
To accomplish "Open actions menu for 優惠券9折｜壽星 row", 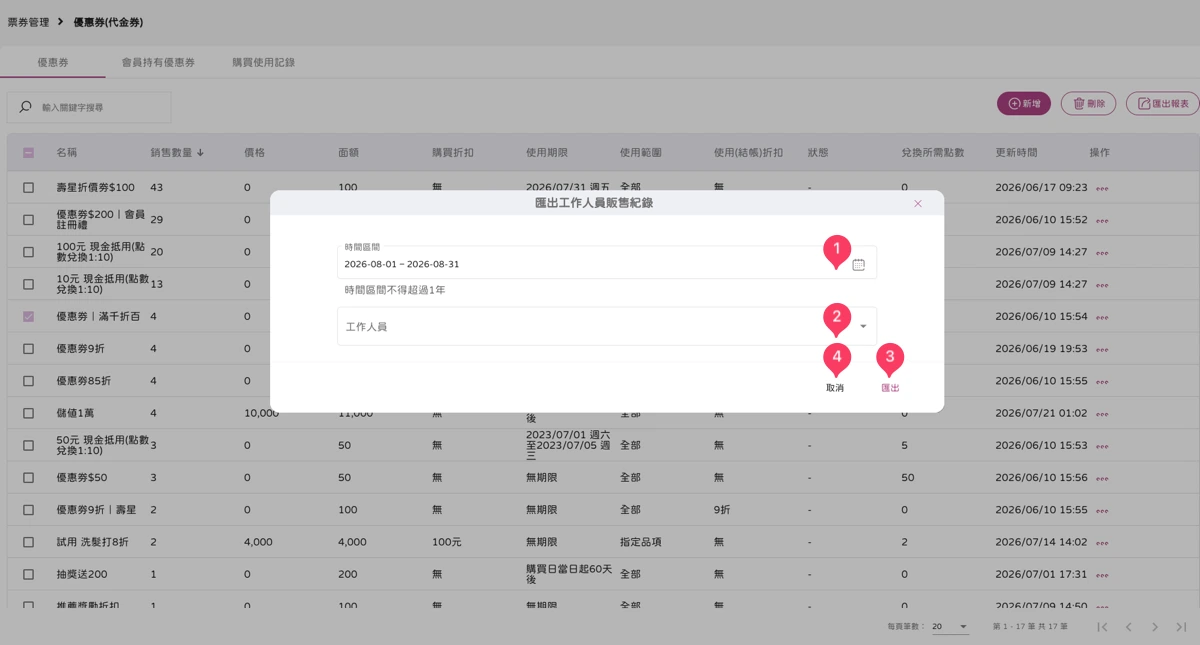I will [1102, 511].
